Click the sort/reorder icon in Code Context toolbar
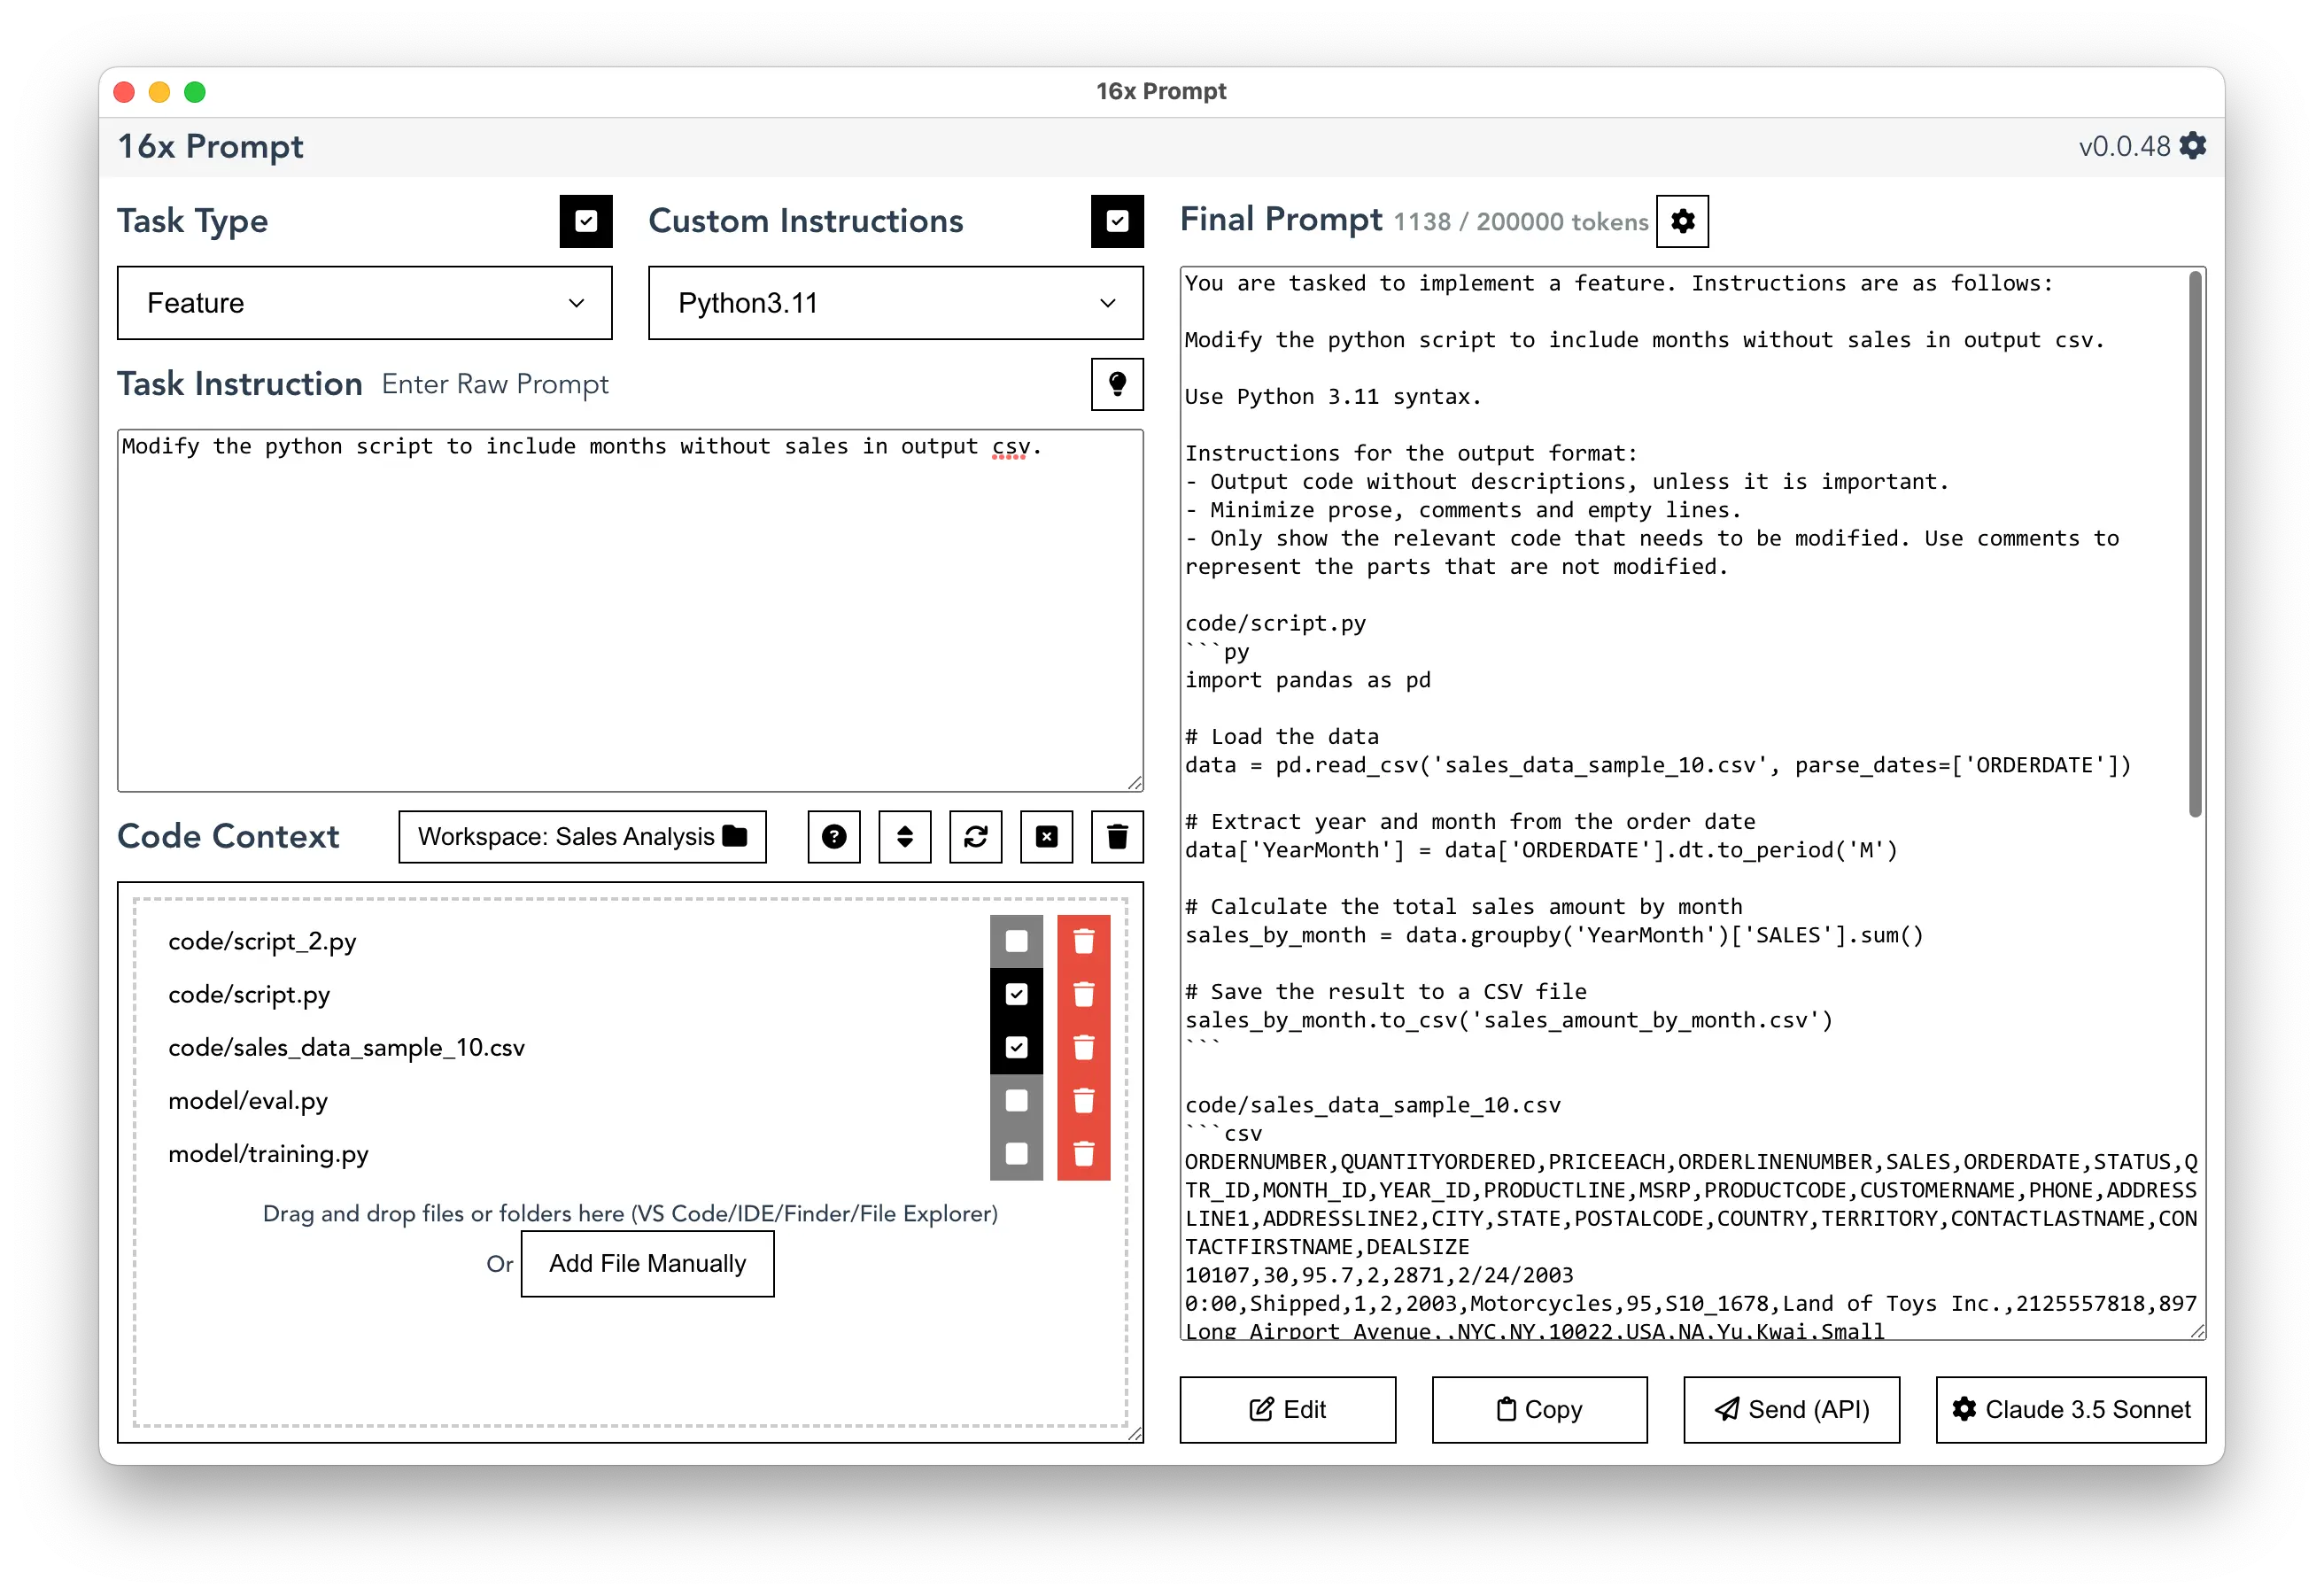The height and width of the screenshot is (1596, 2324). (x=902, y=837)
